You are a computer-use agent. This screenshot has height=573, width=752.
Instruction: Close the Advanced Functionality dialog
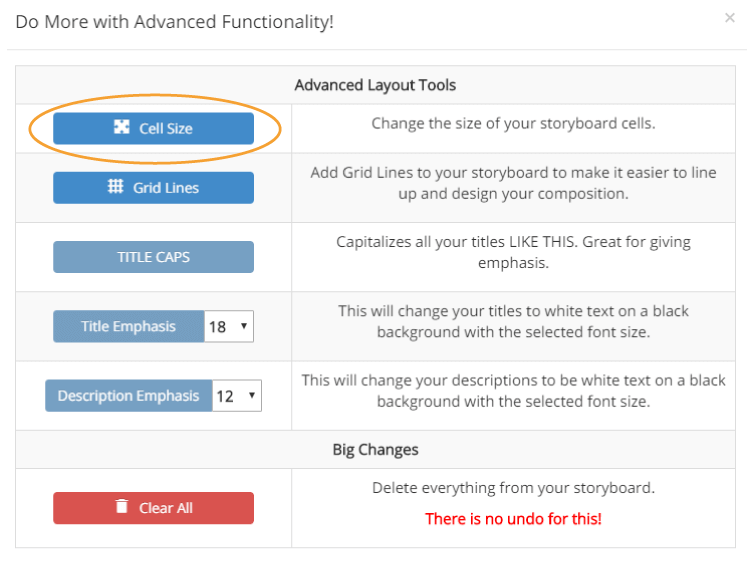(x=729, y=18)
